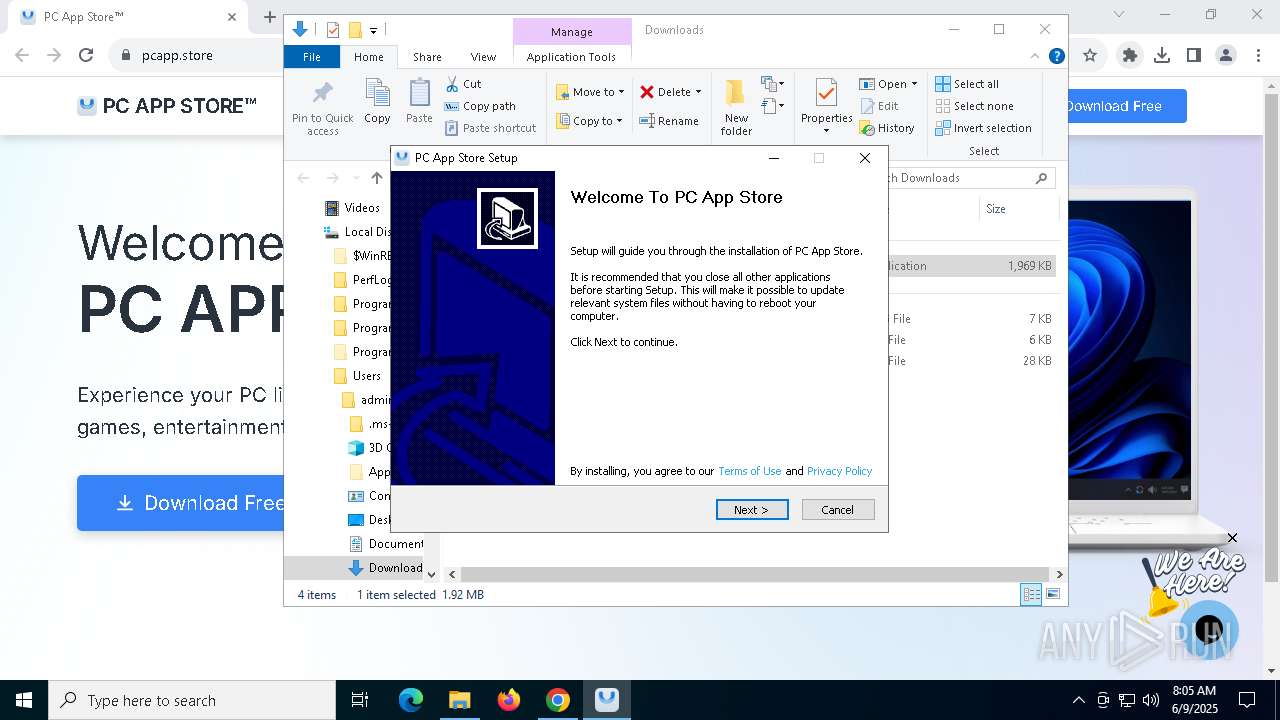Click Pin to Quick access icon
This screenshot has width=1280, height=720.
[322, 108]
